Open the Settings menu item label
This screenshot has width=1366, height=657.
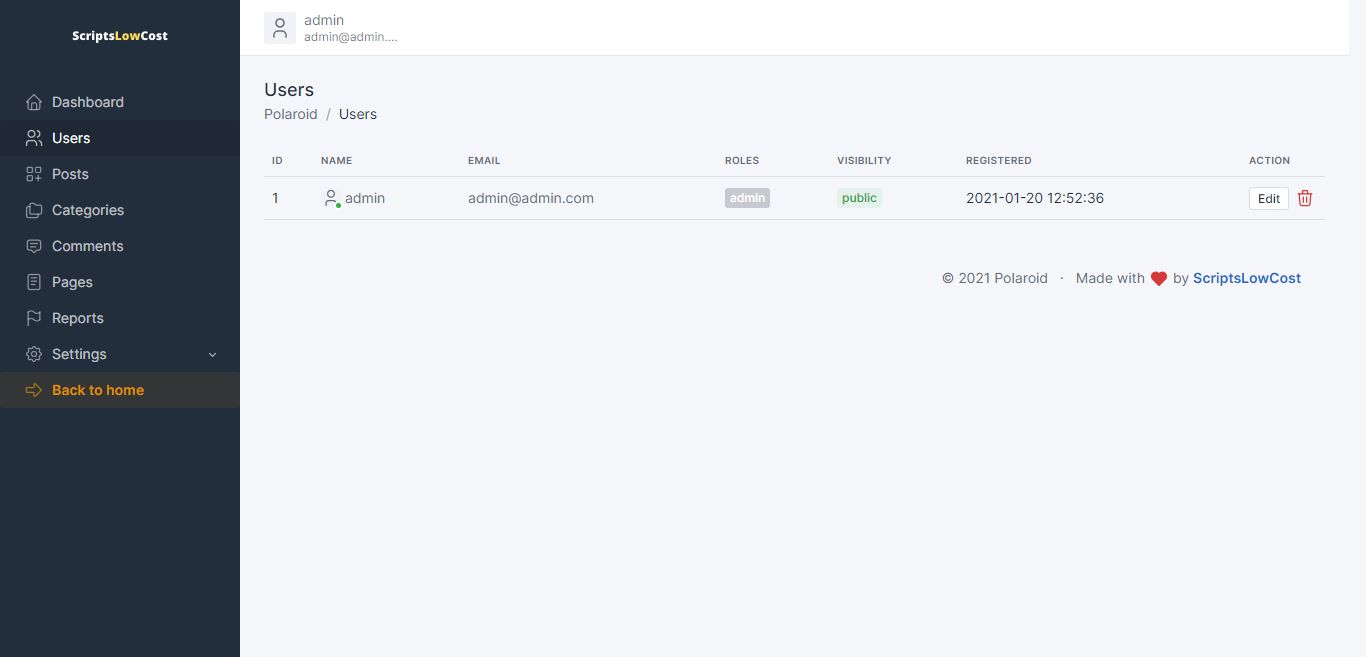tap(79, 354)
